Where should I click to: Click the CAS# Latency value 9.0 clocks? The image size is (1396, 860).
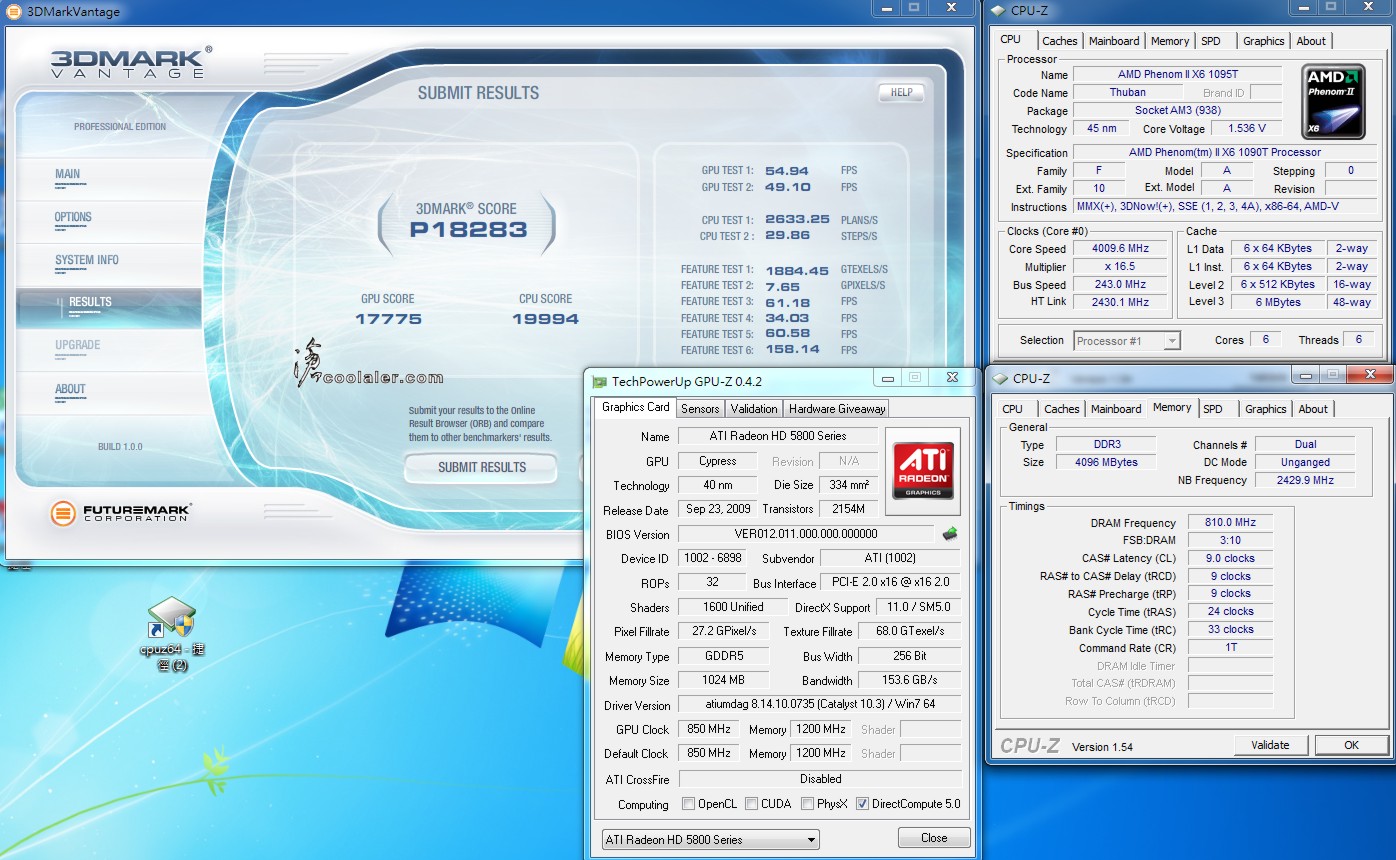pos(1230,559)
